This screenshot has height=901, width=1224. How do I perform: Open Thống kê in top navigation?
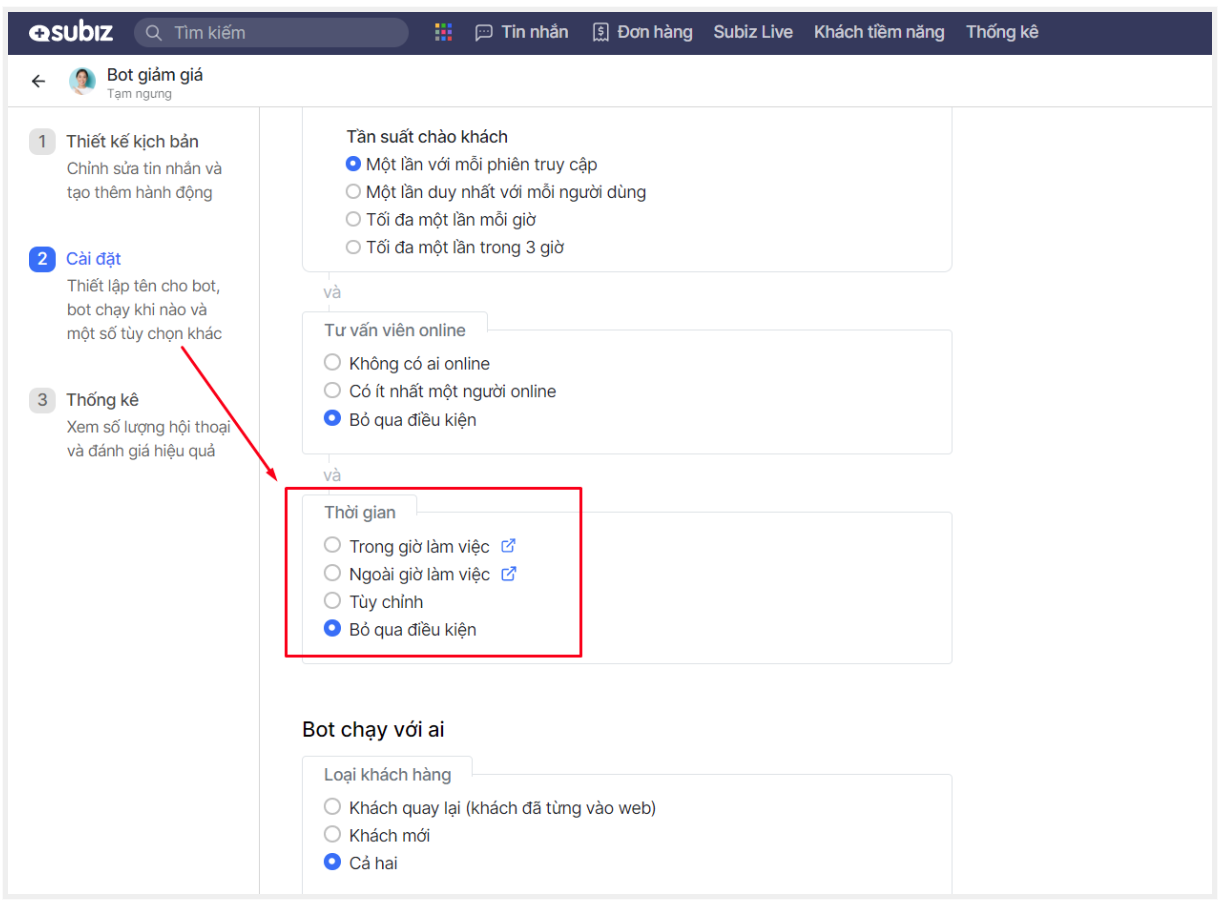click(1002, 33)
